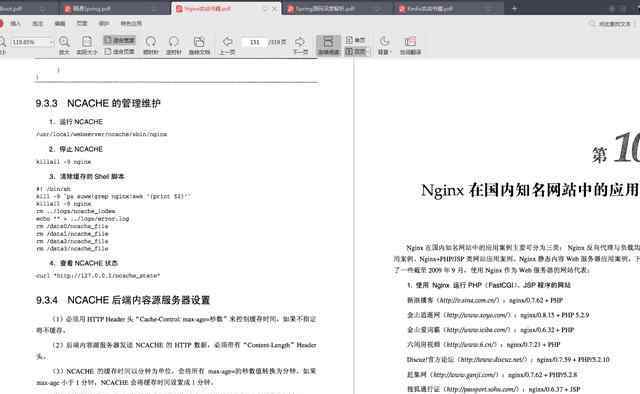Click the 'rm ../logs/ncache_index' script line
The height and width of the screenshot is (394, 640).
click(76, 211)
